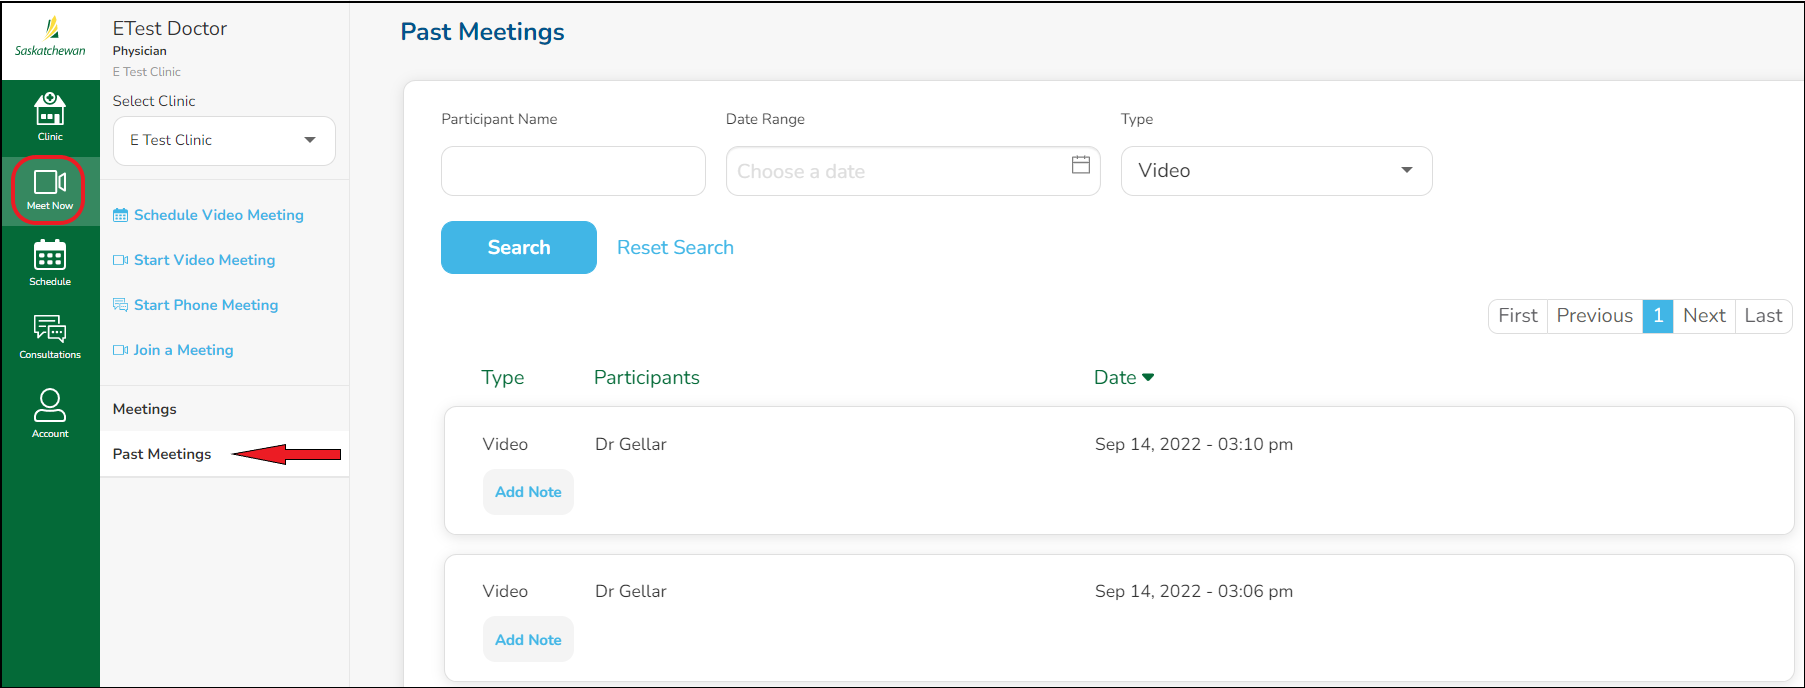
Task: Open calendar picker icon in Date Range
Action: 1080,165
